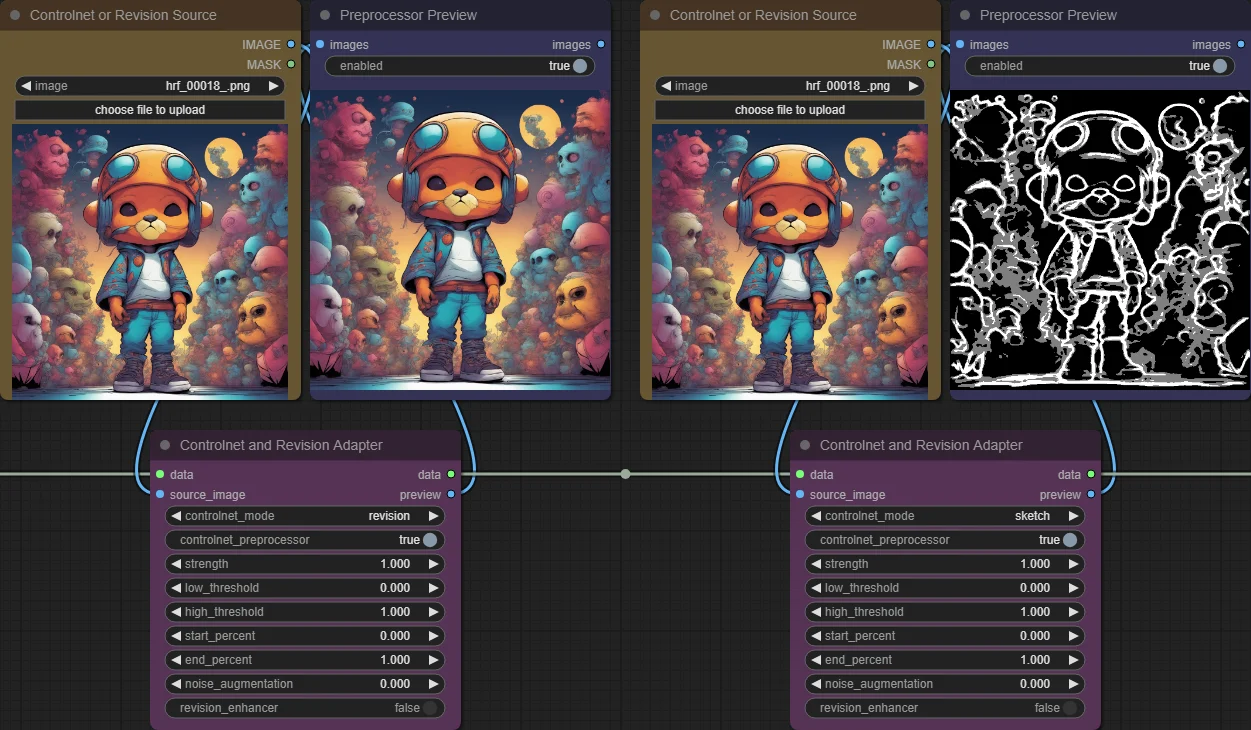
Task: Open controlnet_mode dropdown showing revision
Action: [305, 516]
